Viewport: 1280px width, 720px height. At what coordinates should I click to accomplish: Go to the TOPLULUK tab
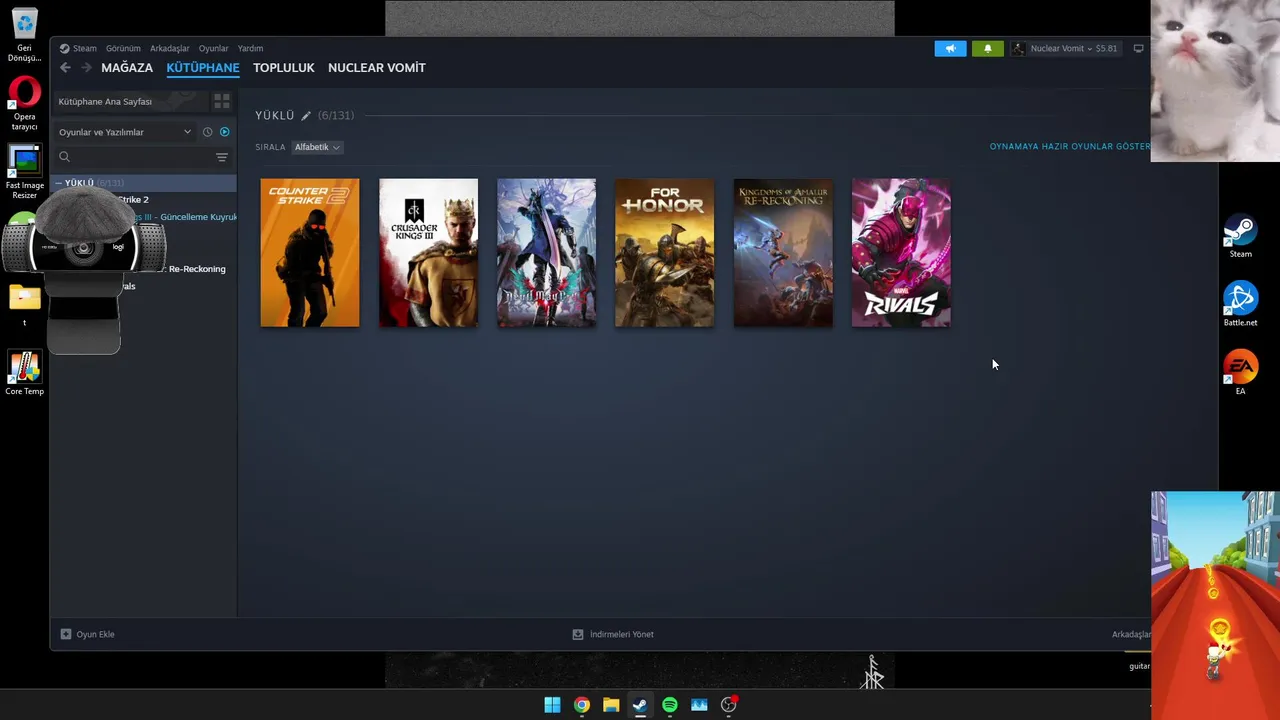pyautogui.click(x=284, y=68)
